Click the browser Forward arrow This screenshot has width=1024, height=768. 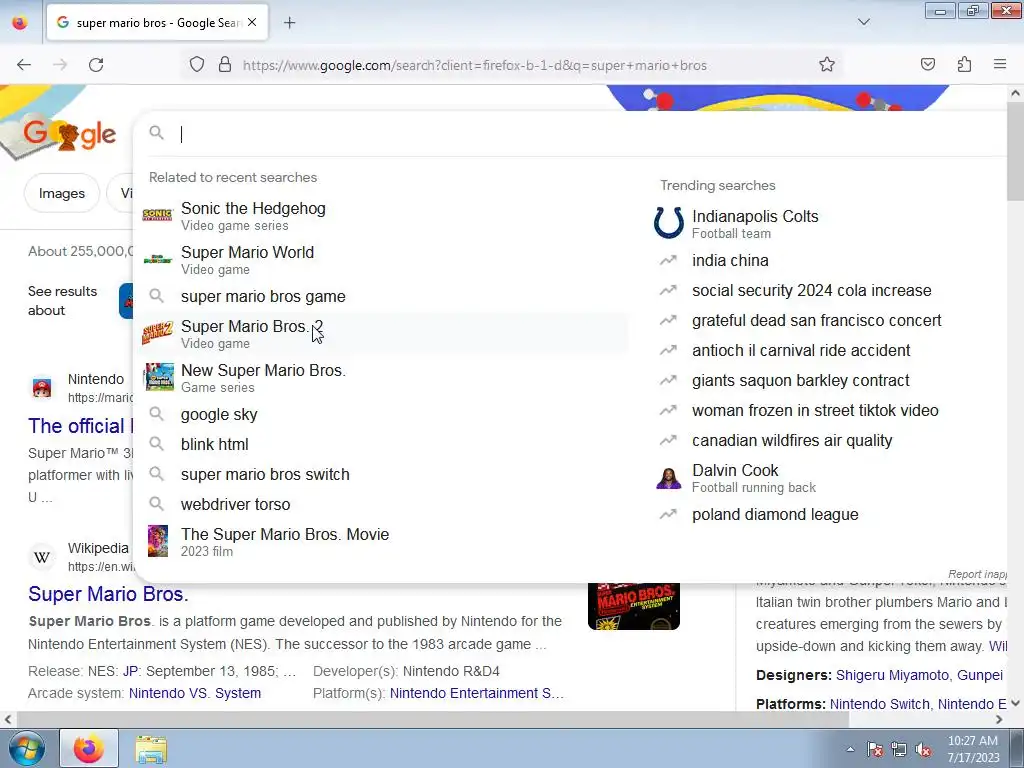click(60, 65)
